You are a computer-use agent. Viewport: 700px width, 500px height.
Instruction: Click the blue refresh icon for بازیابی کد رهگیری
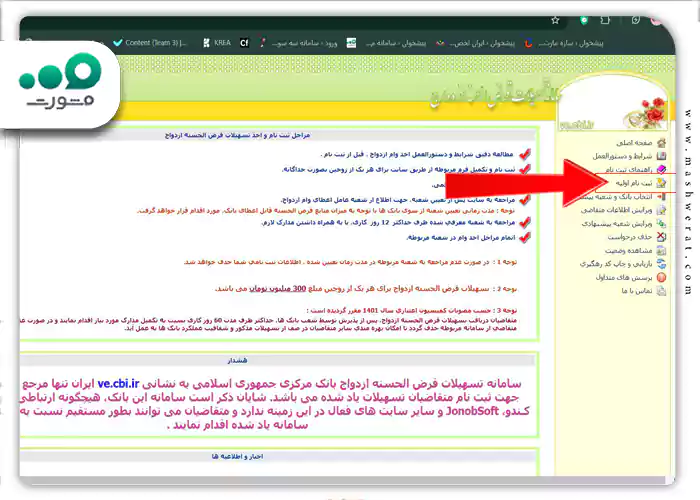(662, 264)
